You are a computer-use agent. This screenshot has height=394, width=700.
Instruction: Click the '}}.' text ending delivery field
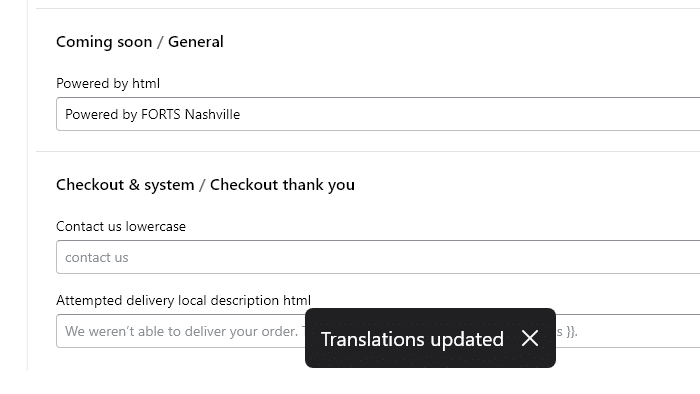point(572,331)
